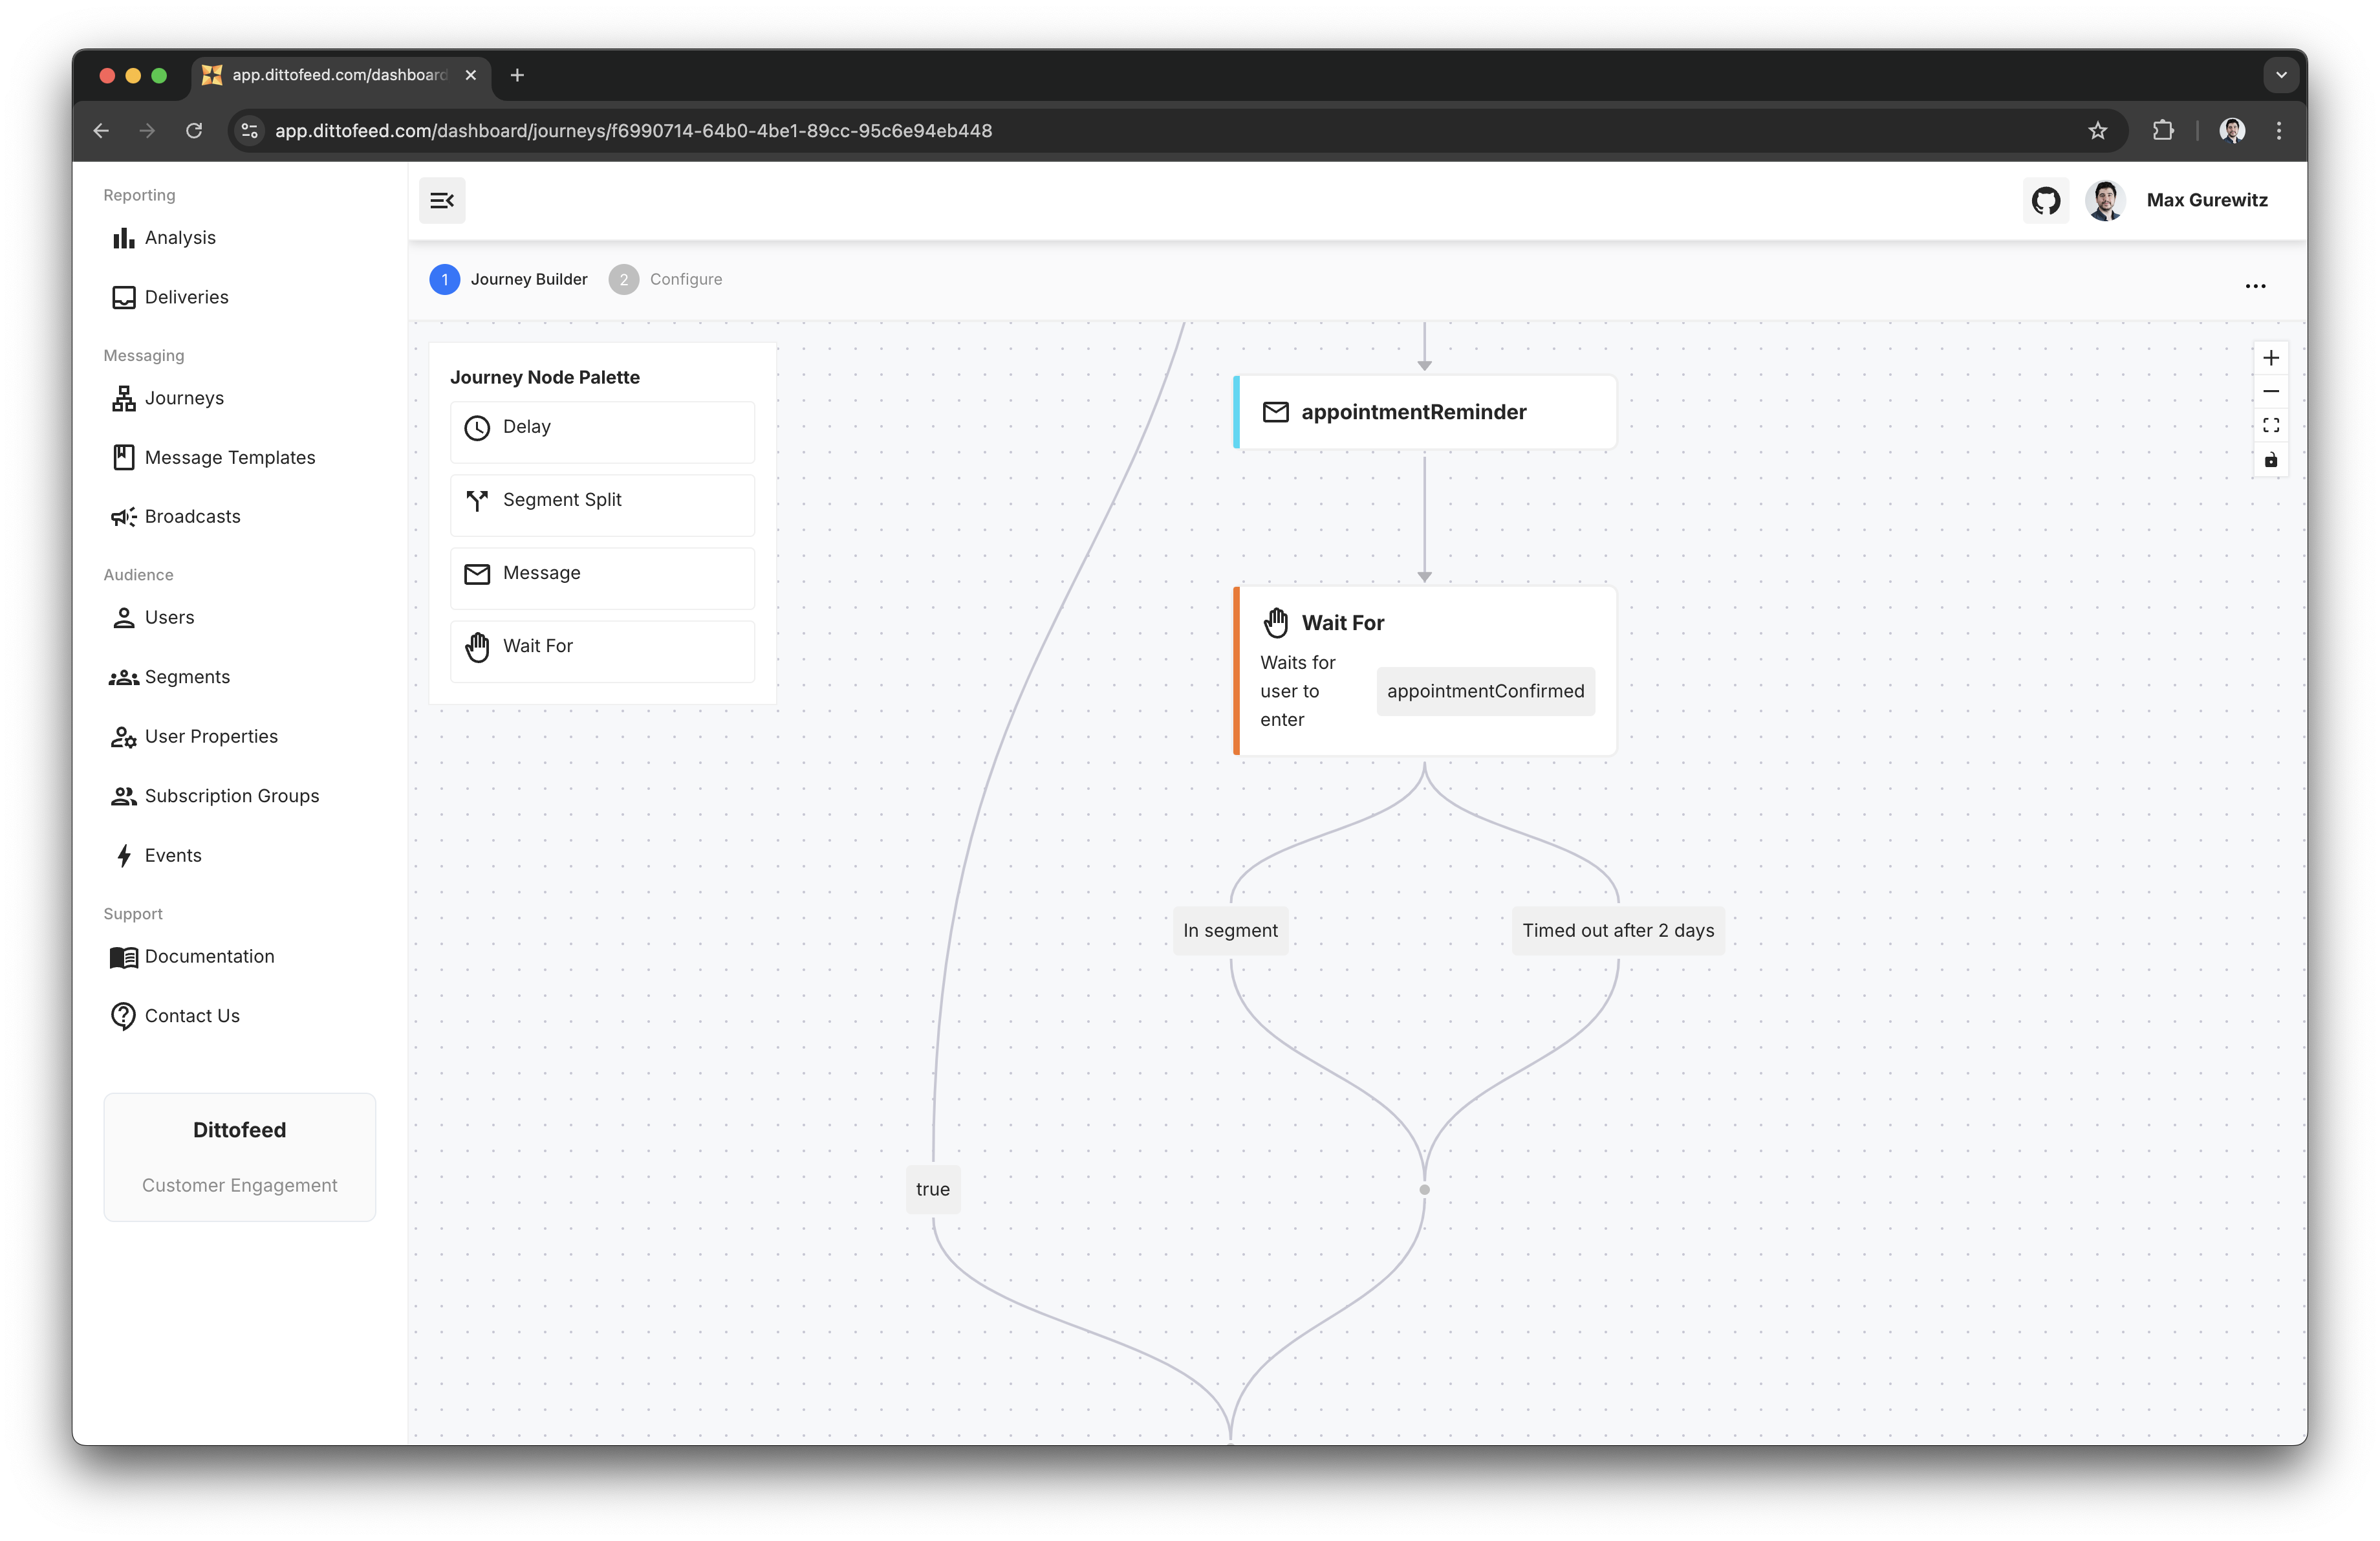The width and height of the screenshot is (2380, 1541).
Task: Toggle the canvas interactivity lock
Action: [x=2270, y=460]
